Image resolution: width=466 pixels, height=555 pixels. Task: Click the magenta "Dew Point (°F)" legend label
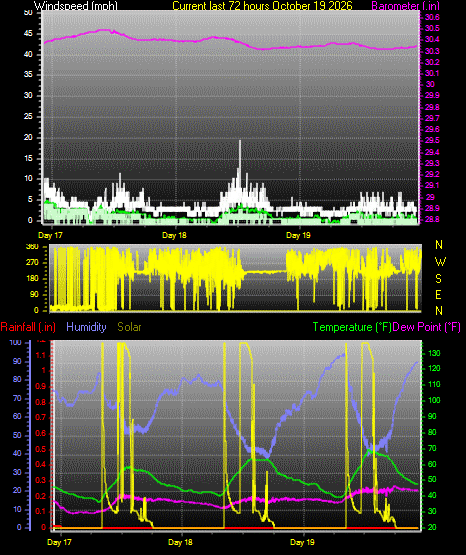tap(427, 327)
